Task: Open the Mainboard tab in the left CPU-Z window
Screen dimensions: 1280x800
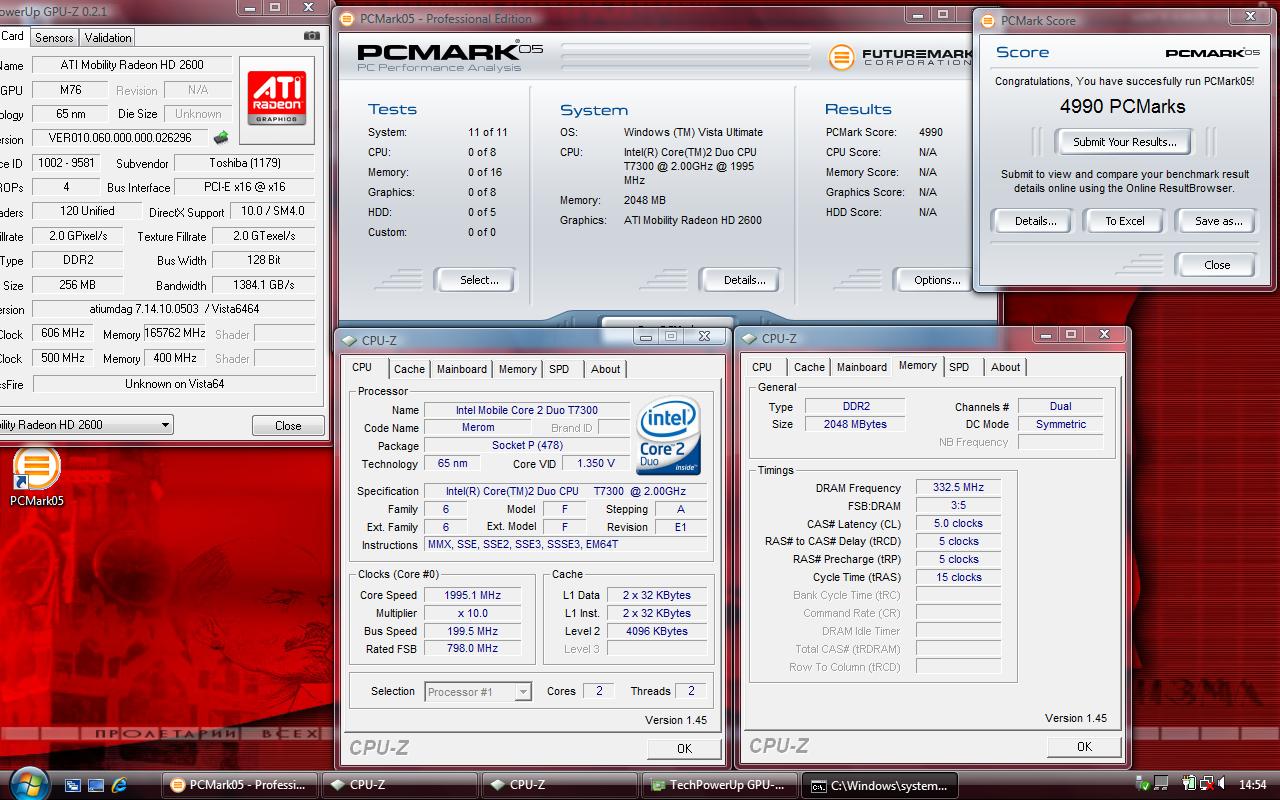Action: pos(462,369)
